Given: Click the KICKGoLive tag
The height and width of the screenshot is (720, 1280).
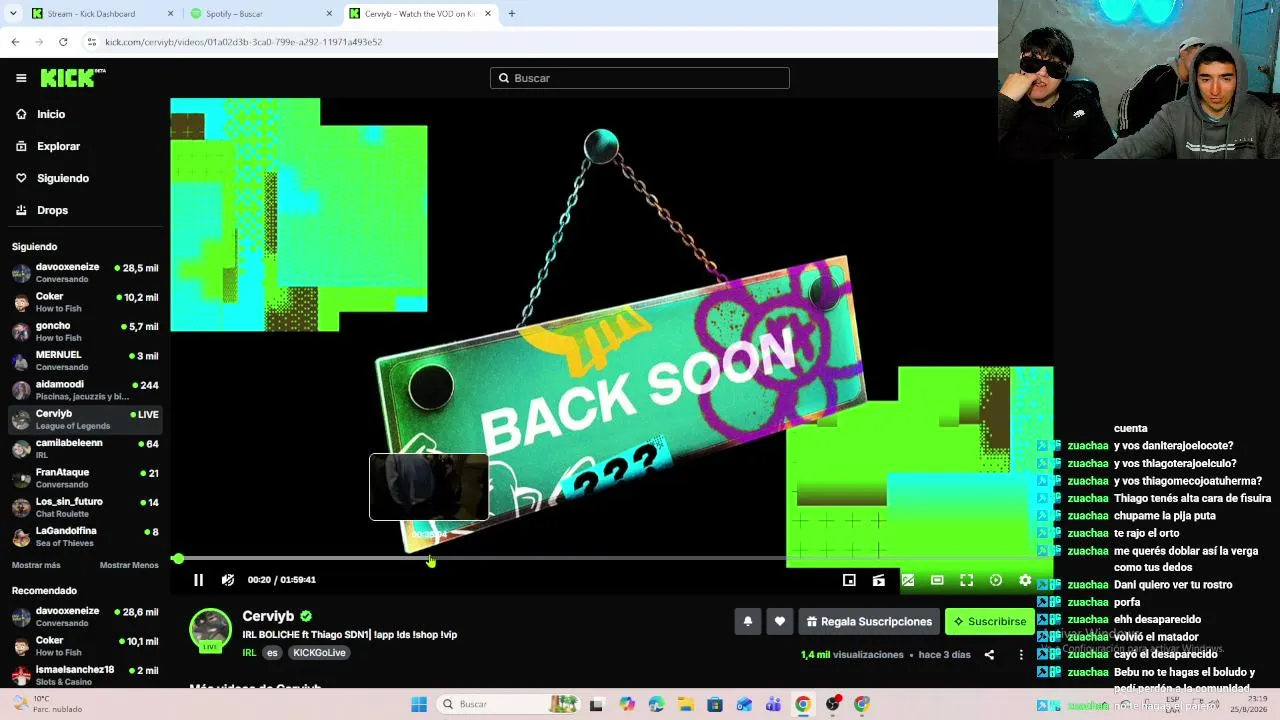Looking at the screenshot, I should 319,653.
